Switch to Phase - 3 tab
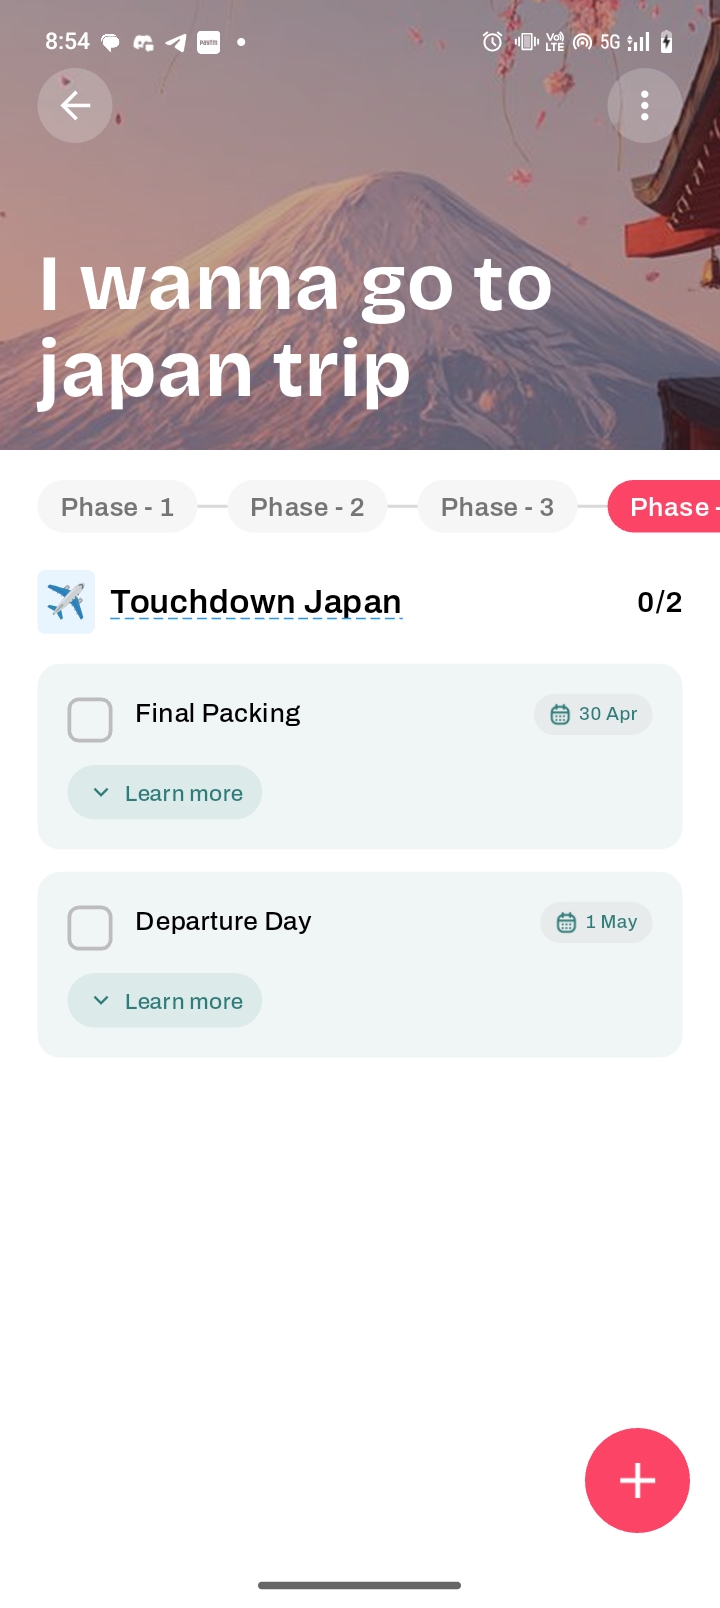 tap(497, 507)
